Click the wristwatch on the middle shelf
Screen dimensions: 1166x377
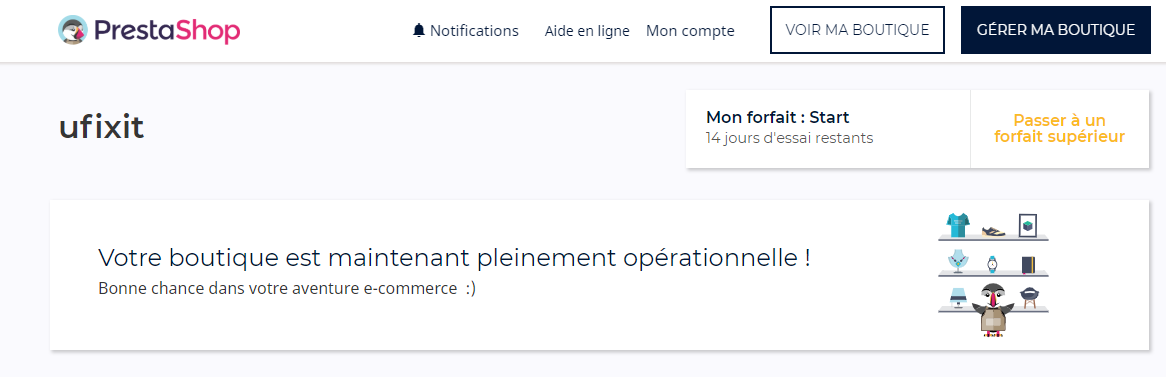click(x=992, y=264)
